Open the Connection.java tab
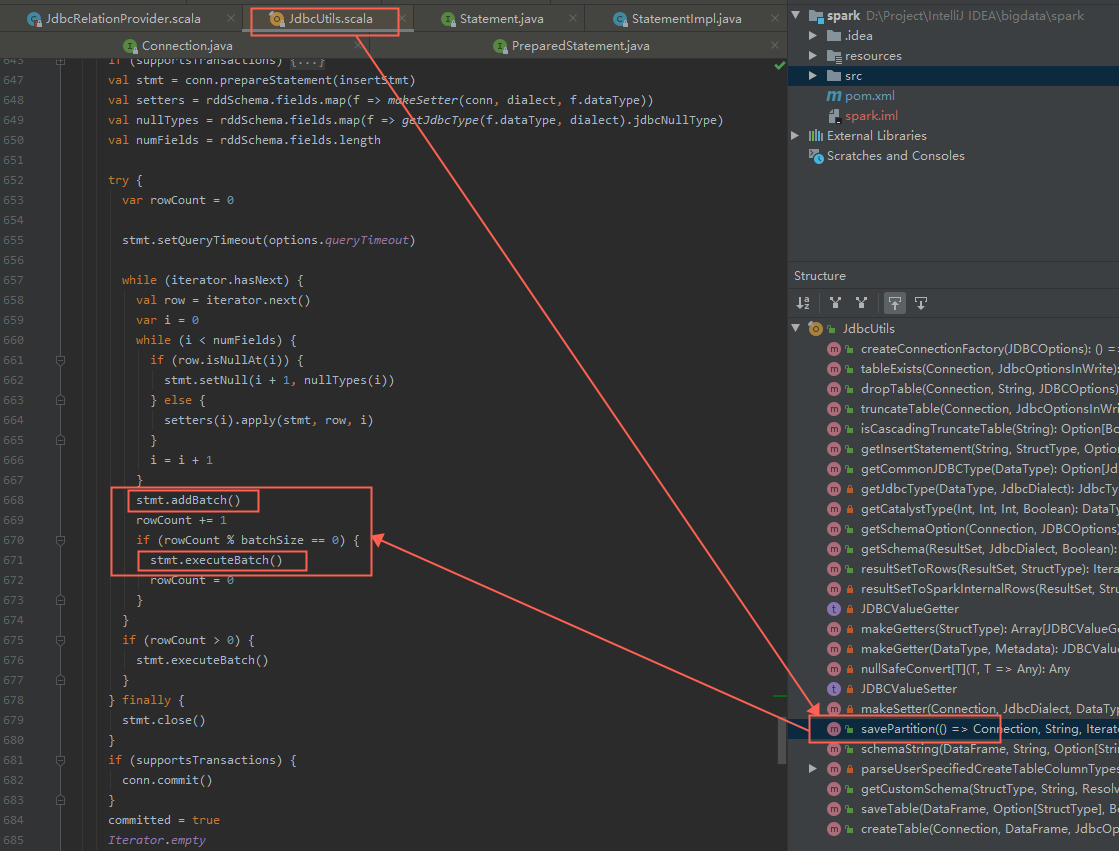 (187, 46)
